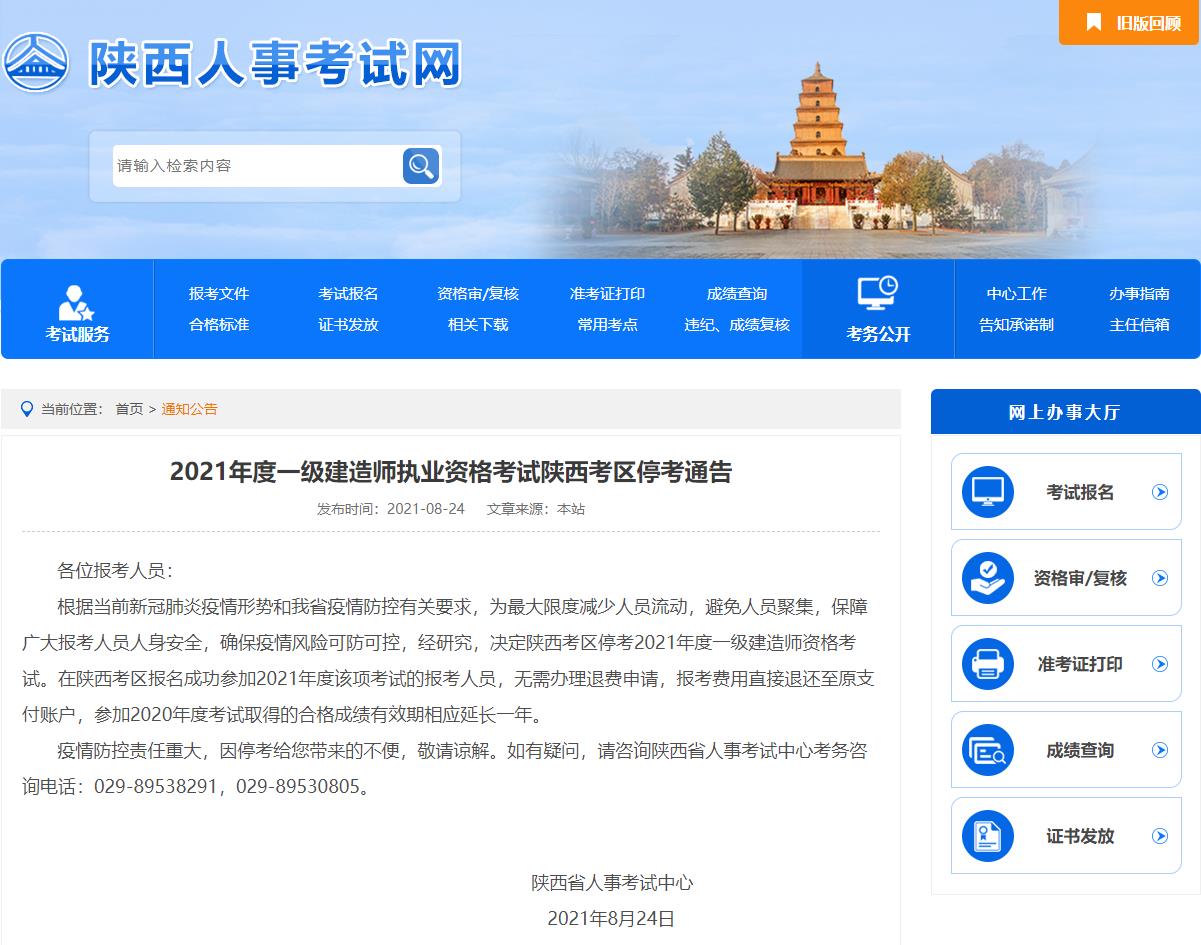Click the printer icon beside 准考证打印
This screenshot has width=1201, height=945.
pos(987,664)
